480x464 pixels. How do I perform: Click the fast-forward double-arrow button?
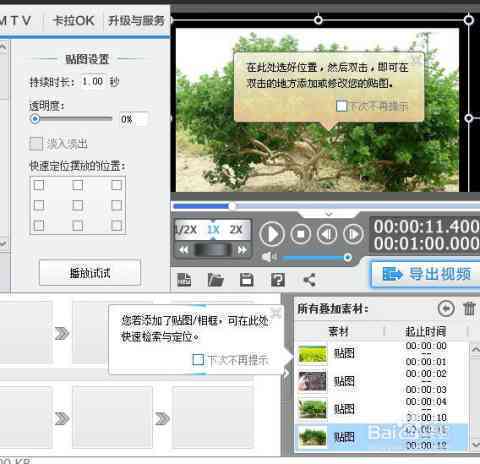click(x=242, y=250)
